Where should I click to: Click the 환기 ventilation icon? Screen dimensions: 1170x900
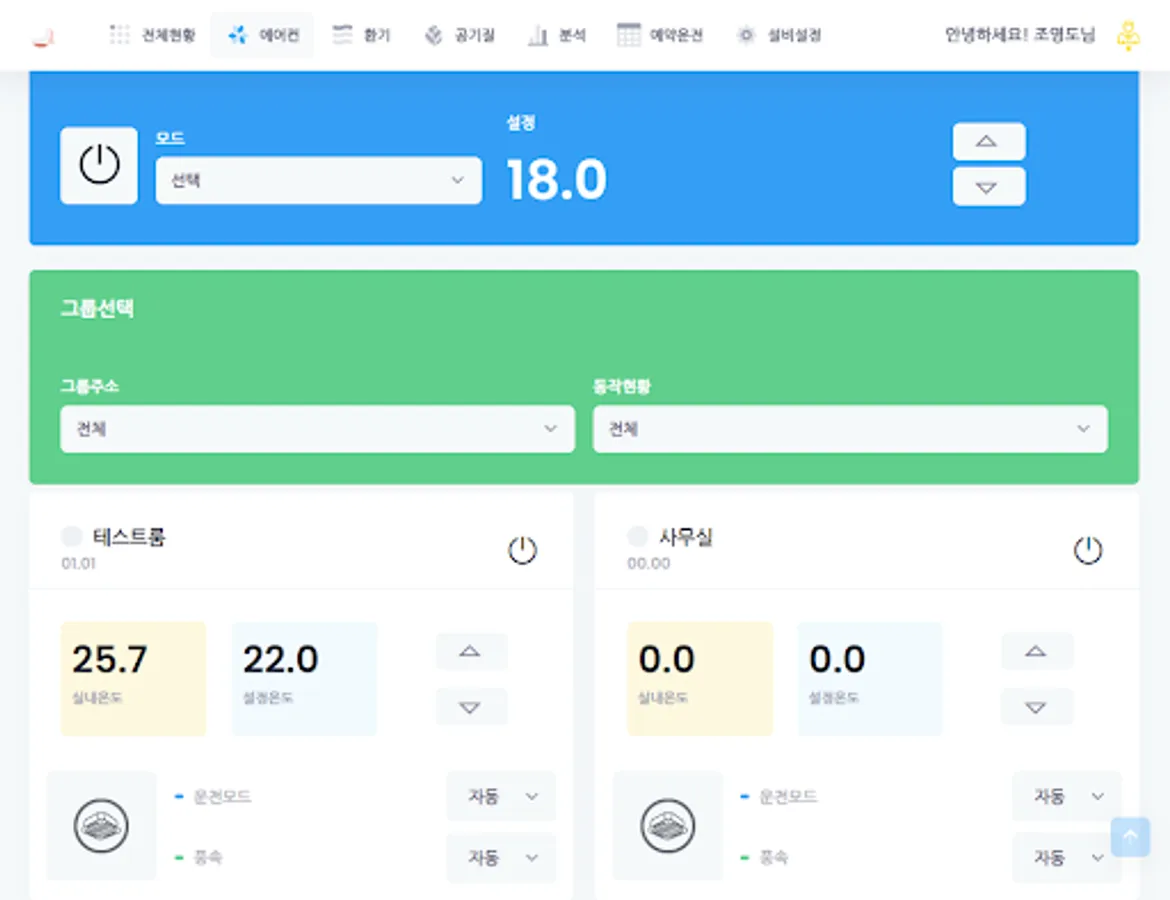341,34
